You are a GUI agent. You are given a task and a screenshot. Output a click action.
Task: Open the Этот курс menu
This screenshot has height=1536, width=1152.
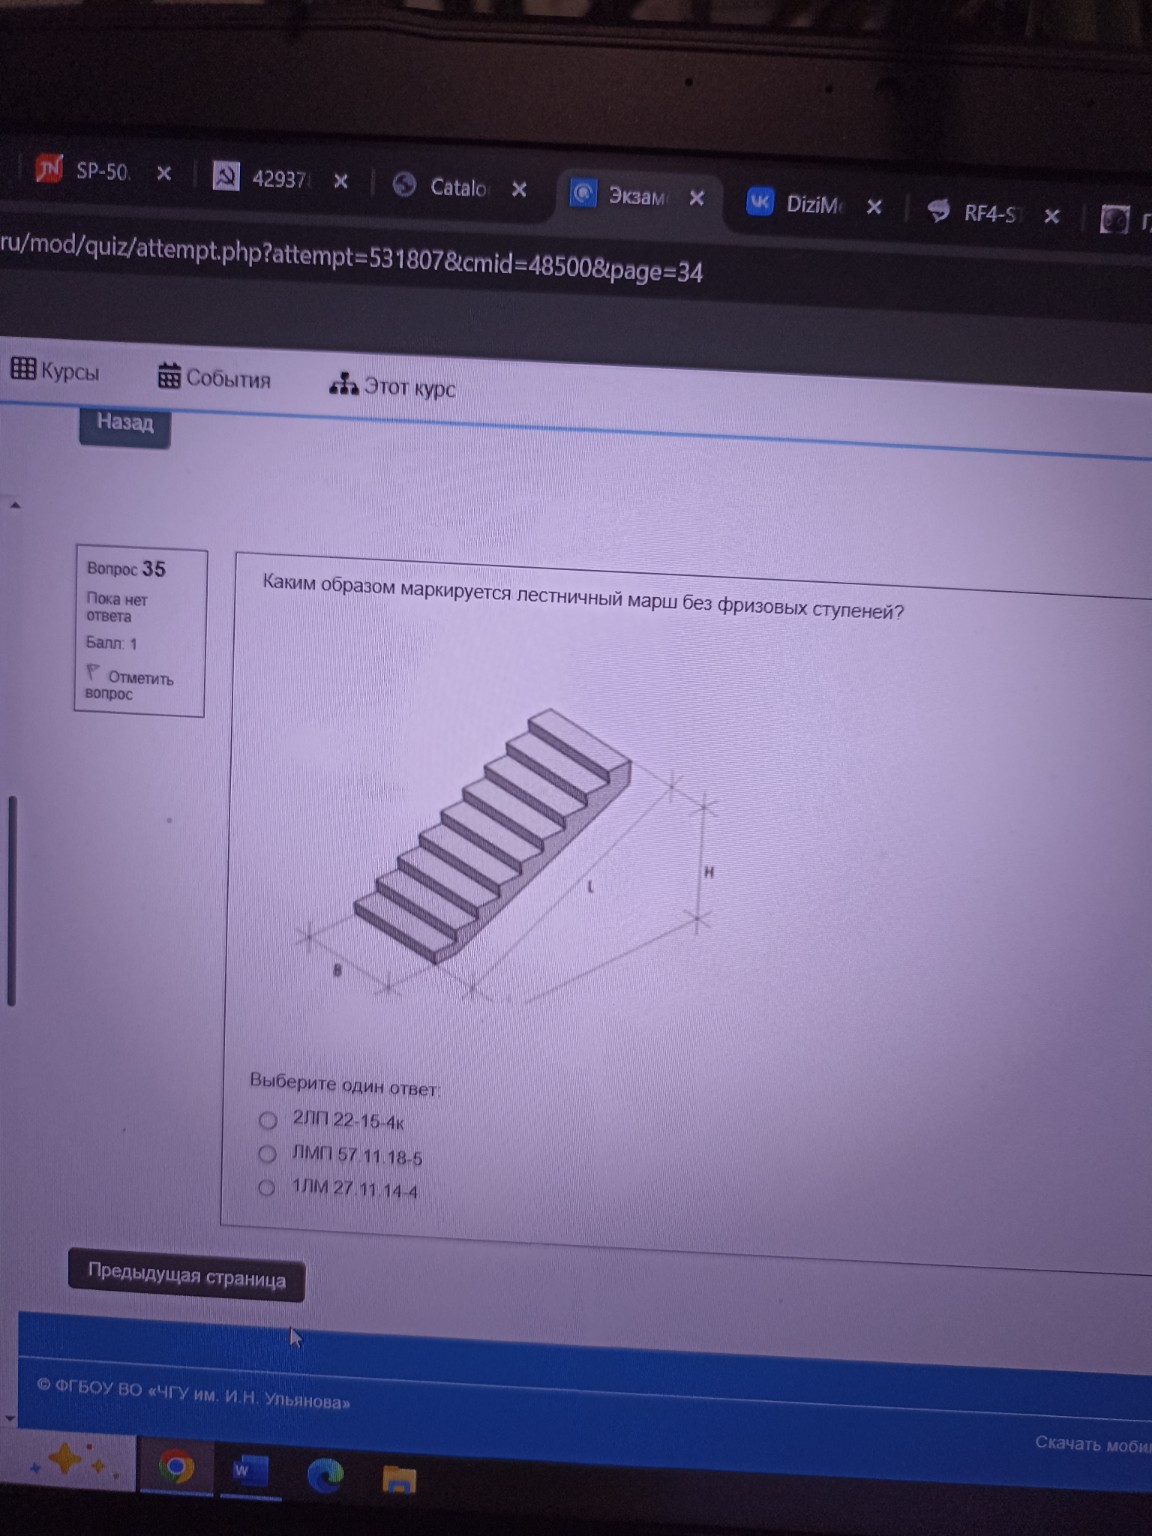pyautogui.click(x=393, y=387)
